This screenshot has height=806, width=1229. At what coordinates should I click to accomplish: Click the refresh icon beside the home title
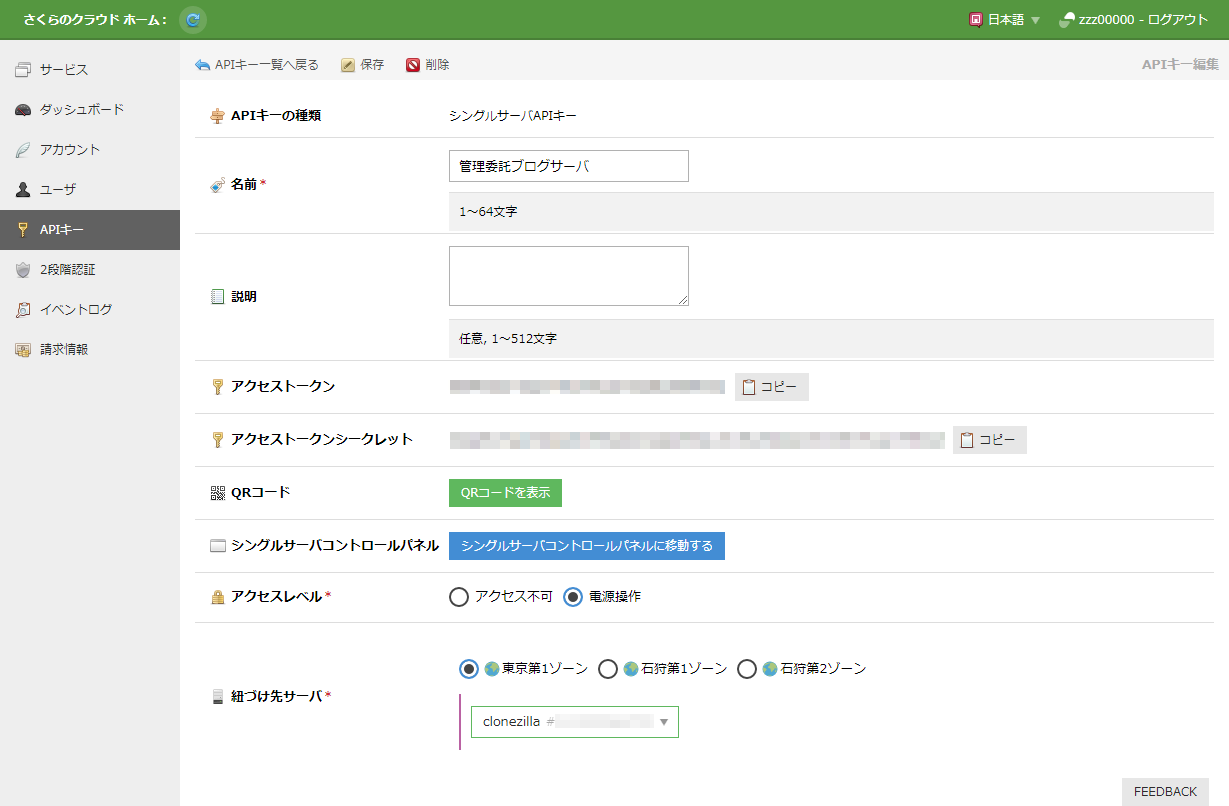pos(193,19)
